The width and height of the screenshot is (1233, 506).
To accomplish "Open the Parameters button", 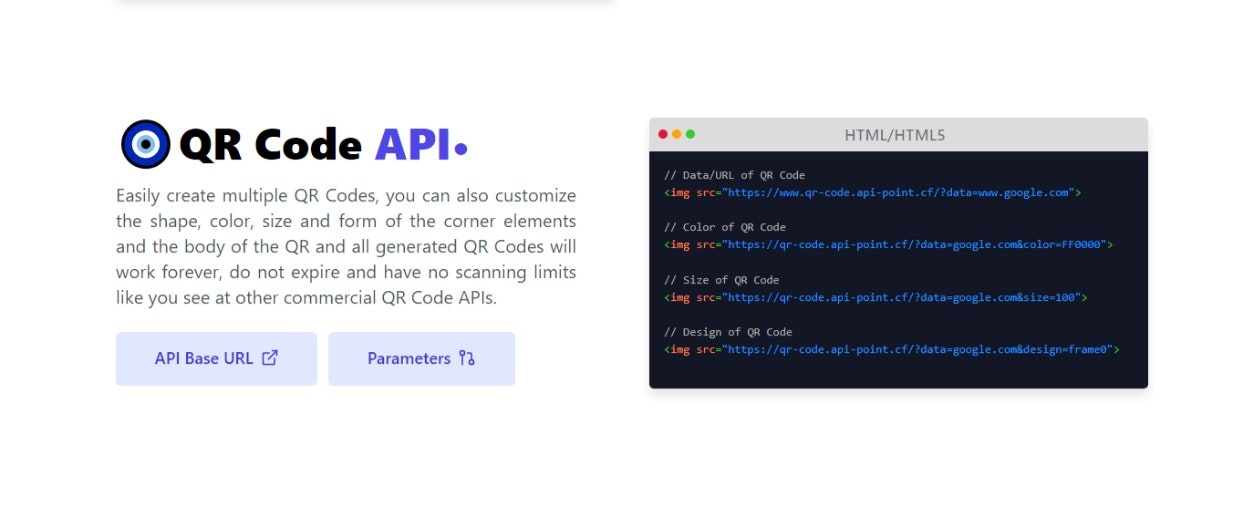I will click(421, 358).
